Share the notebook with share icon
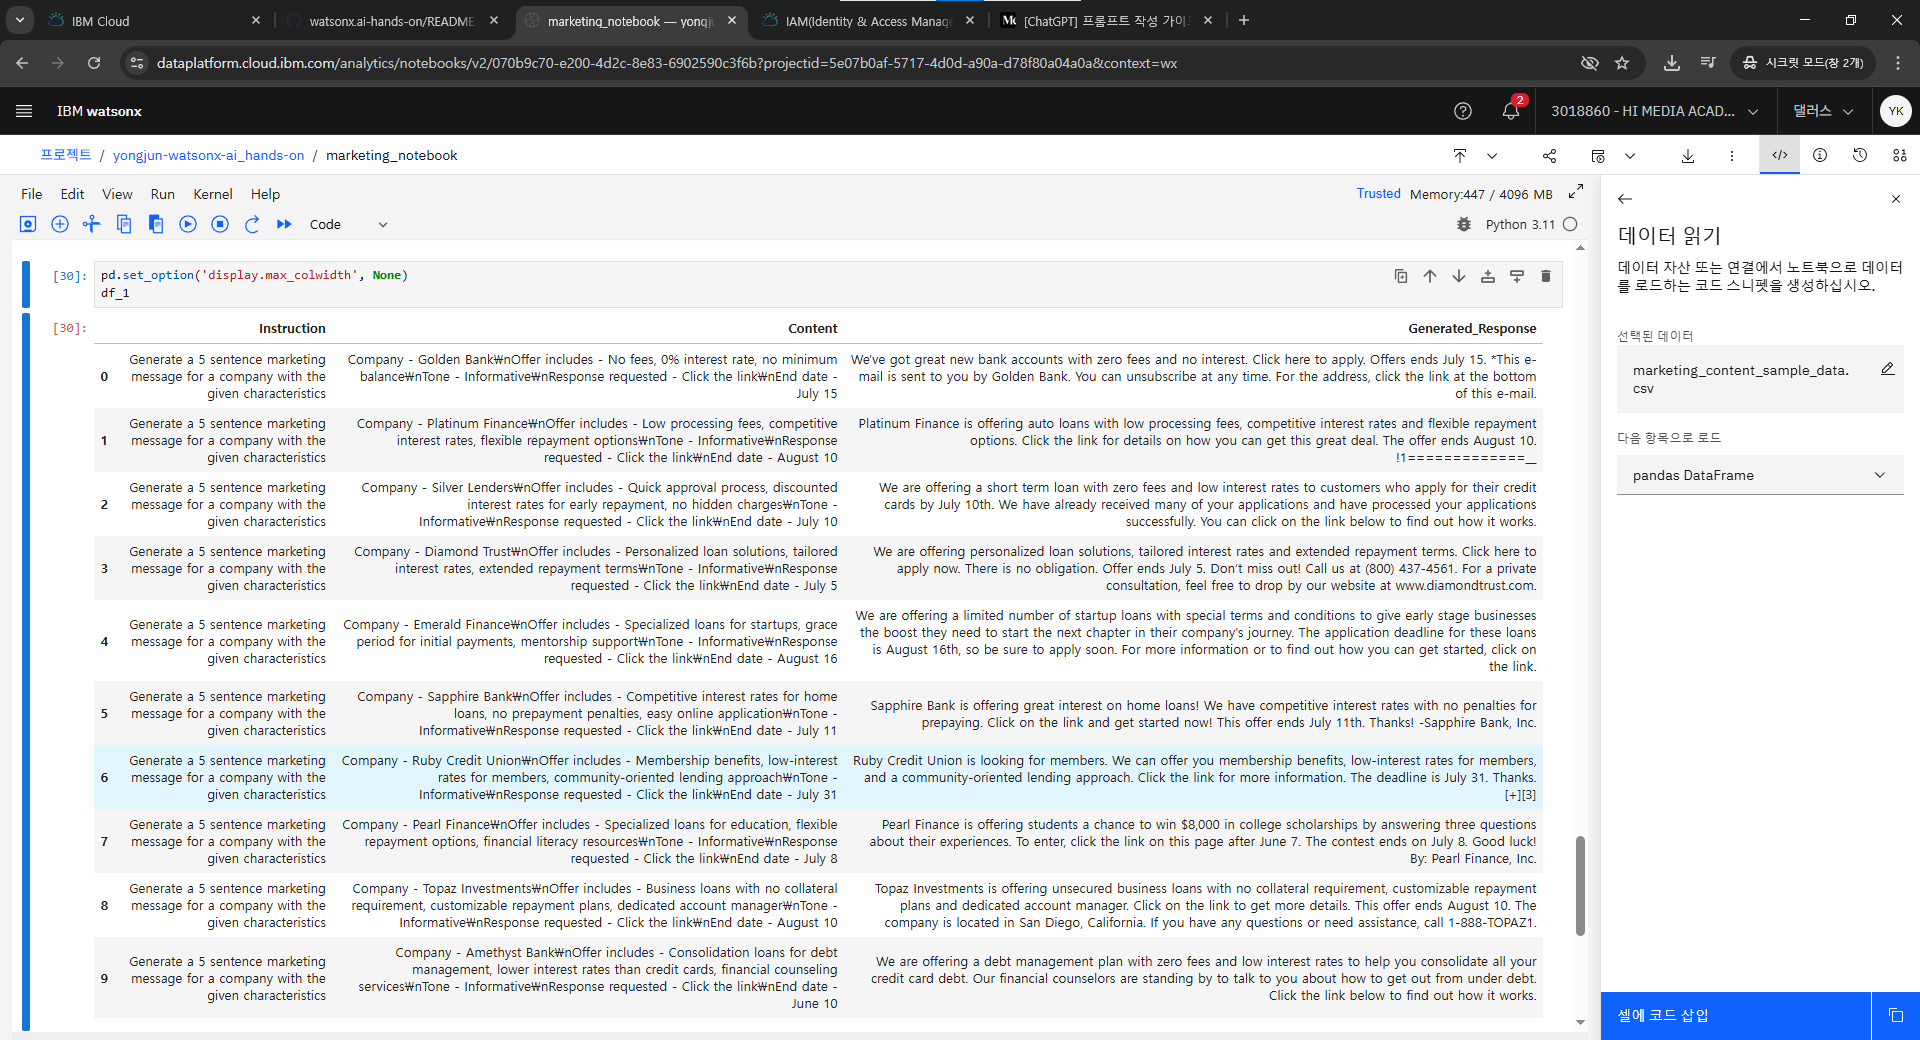Viewport: 1920px width, 1040px height. pyautogui.click(x=1549, y=155)
